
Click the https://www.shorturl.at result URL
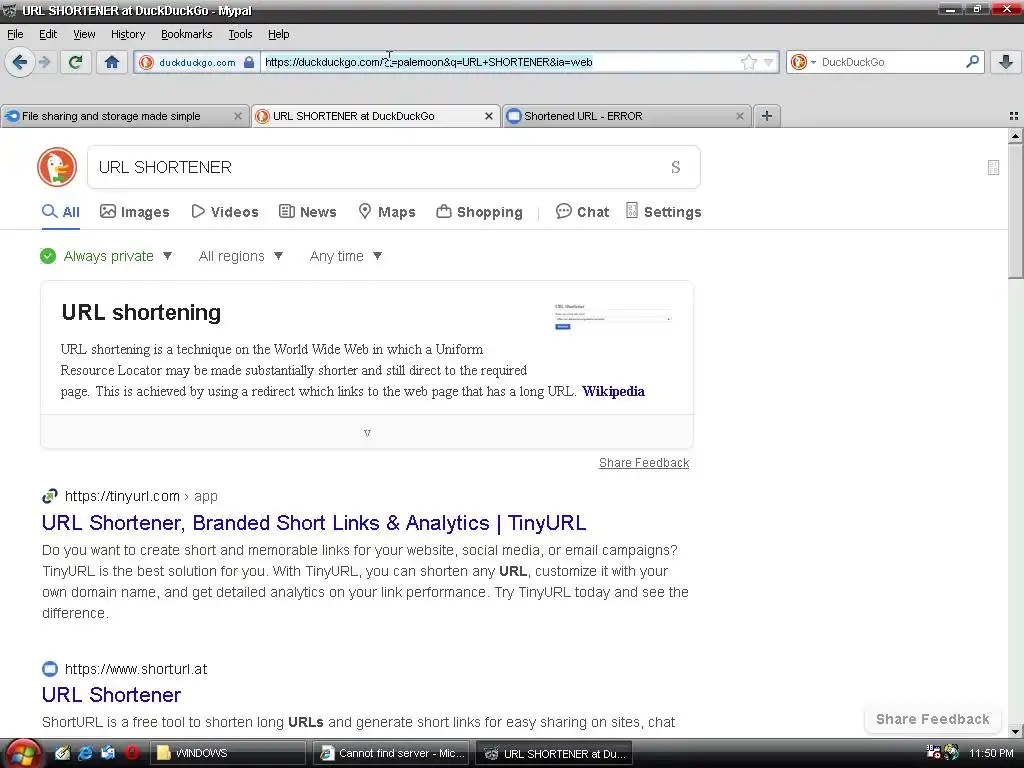[x=136, y=669]
